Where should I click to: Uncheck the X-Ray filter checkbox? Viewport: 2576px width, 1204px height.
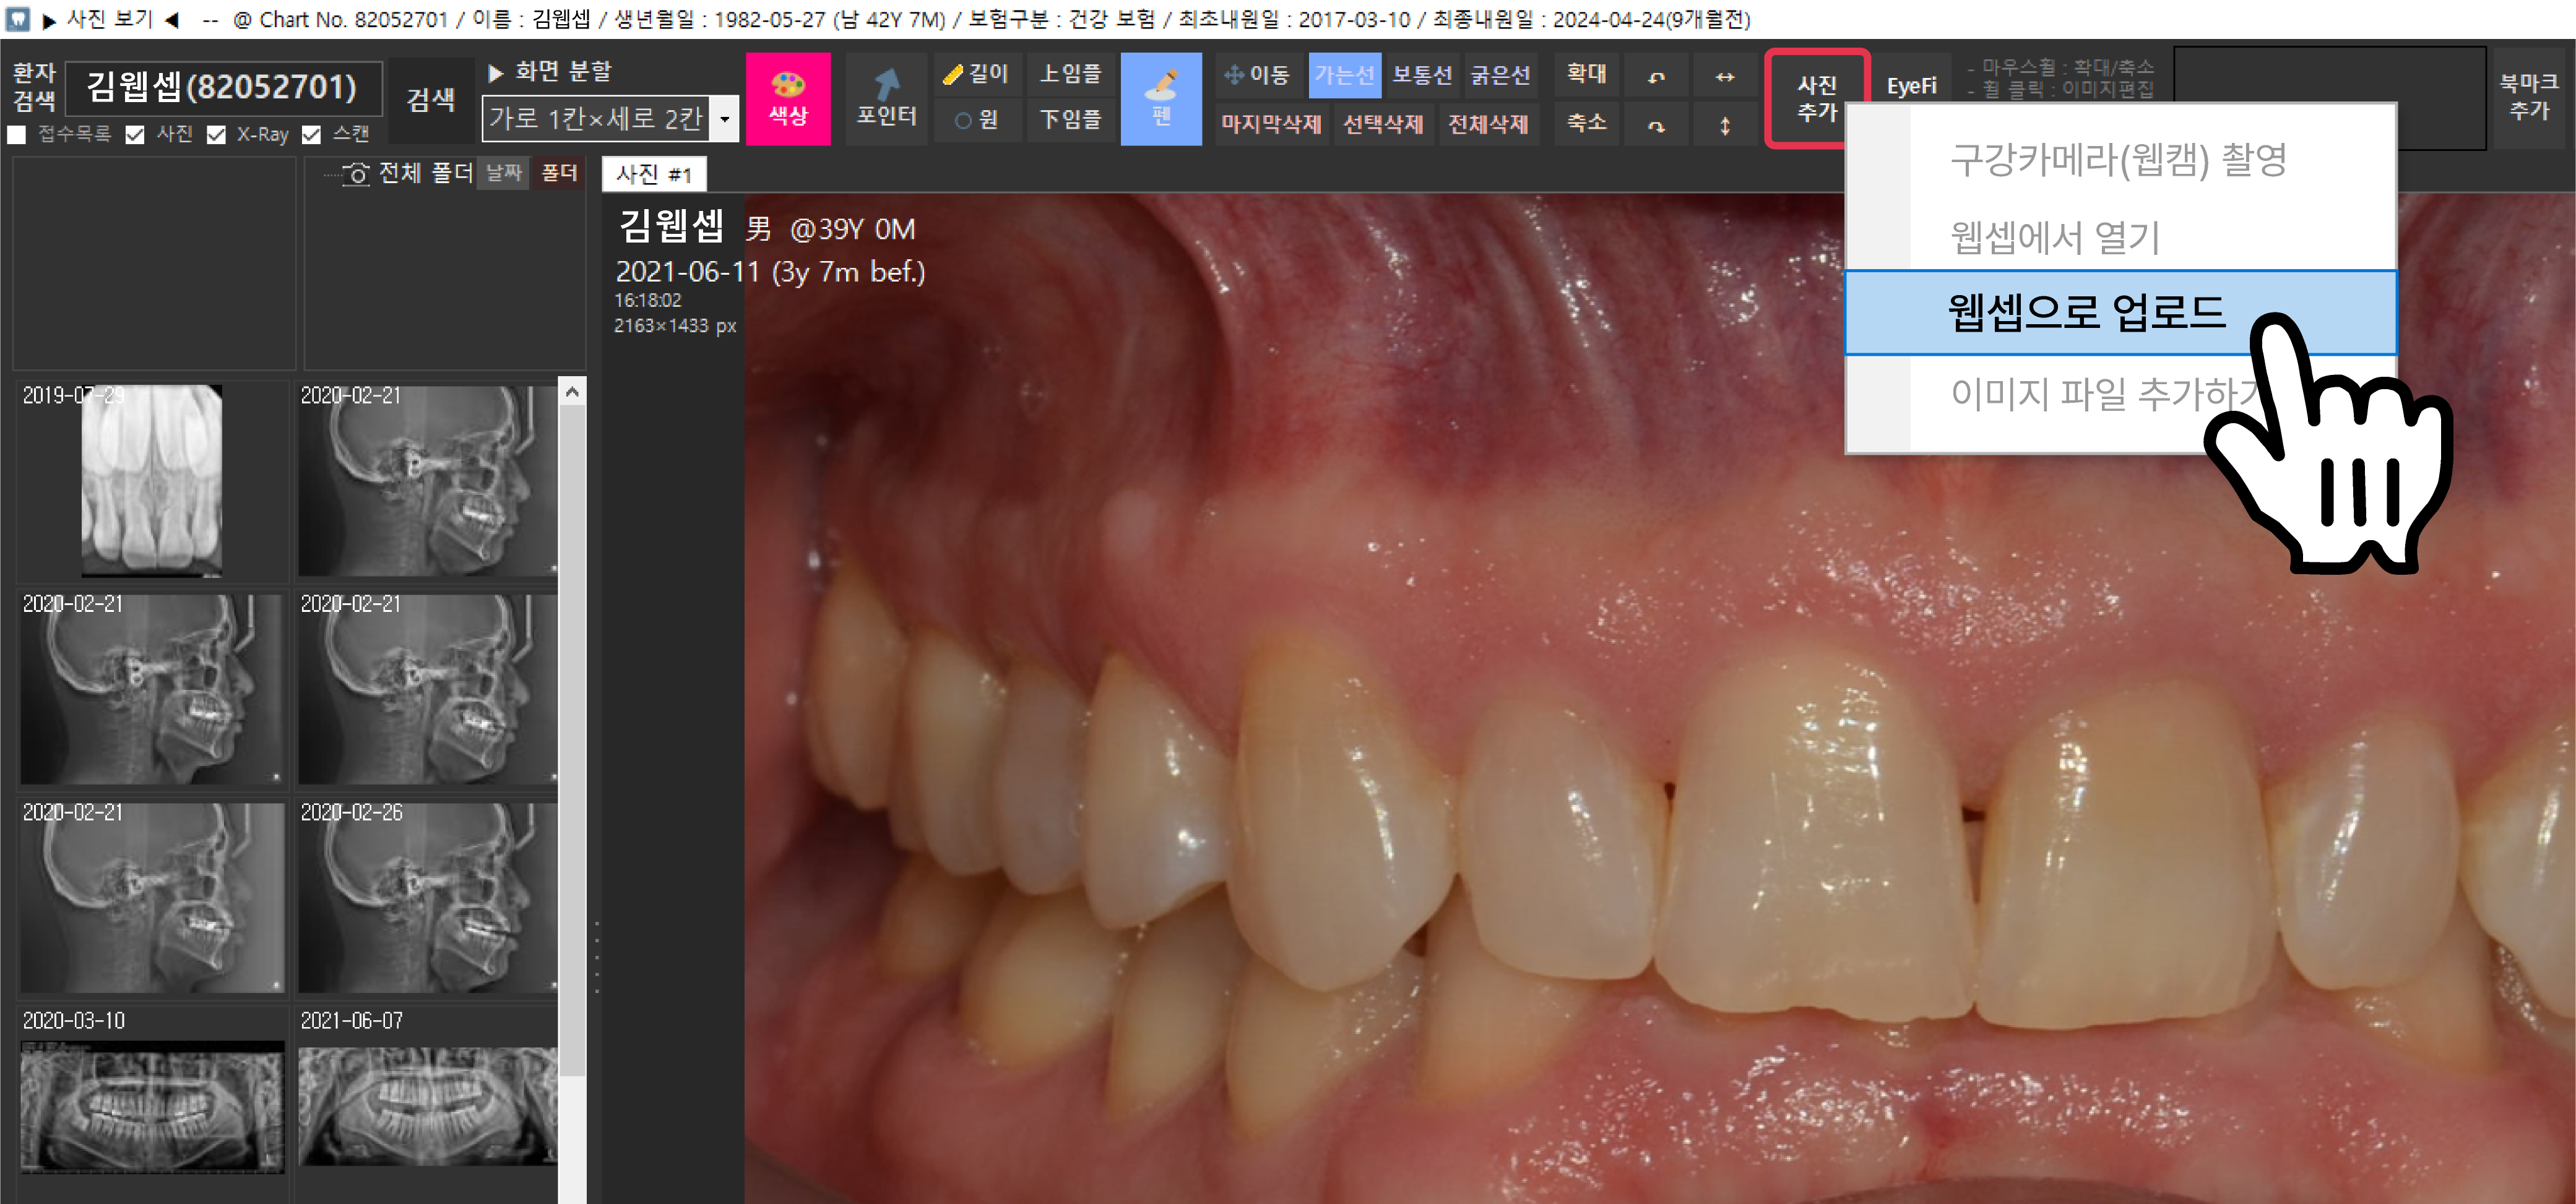[x=216, y=134]
